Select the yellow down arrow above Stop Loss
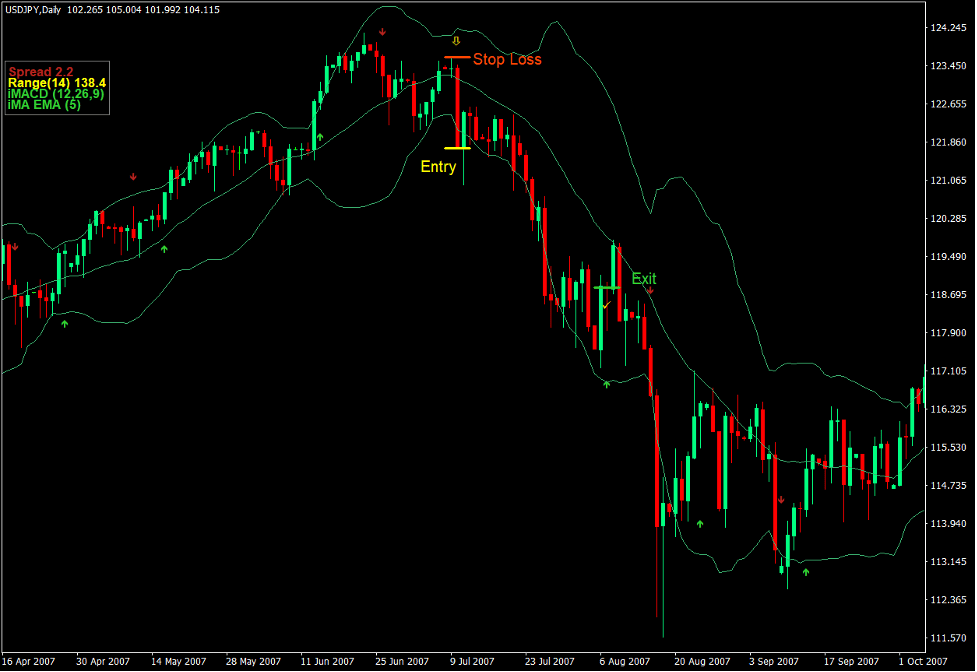 458,43
